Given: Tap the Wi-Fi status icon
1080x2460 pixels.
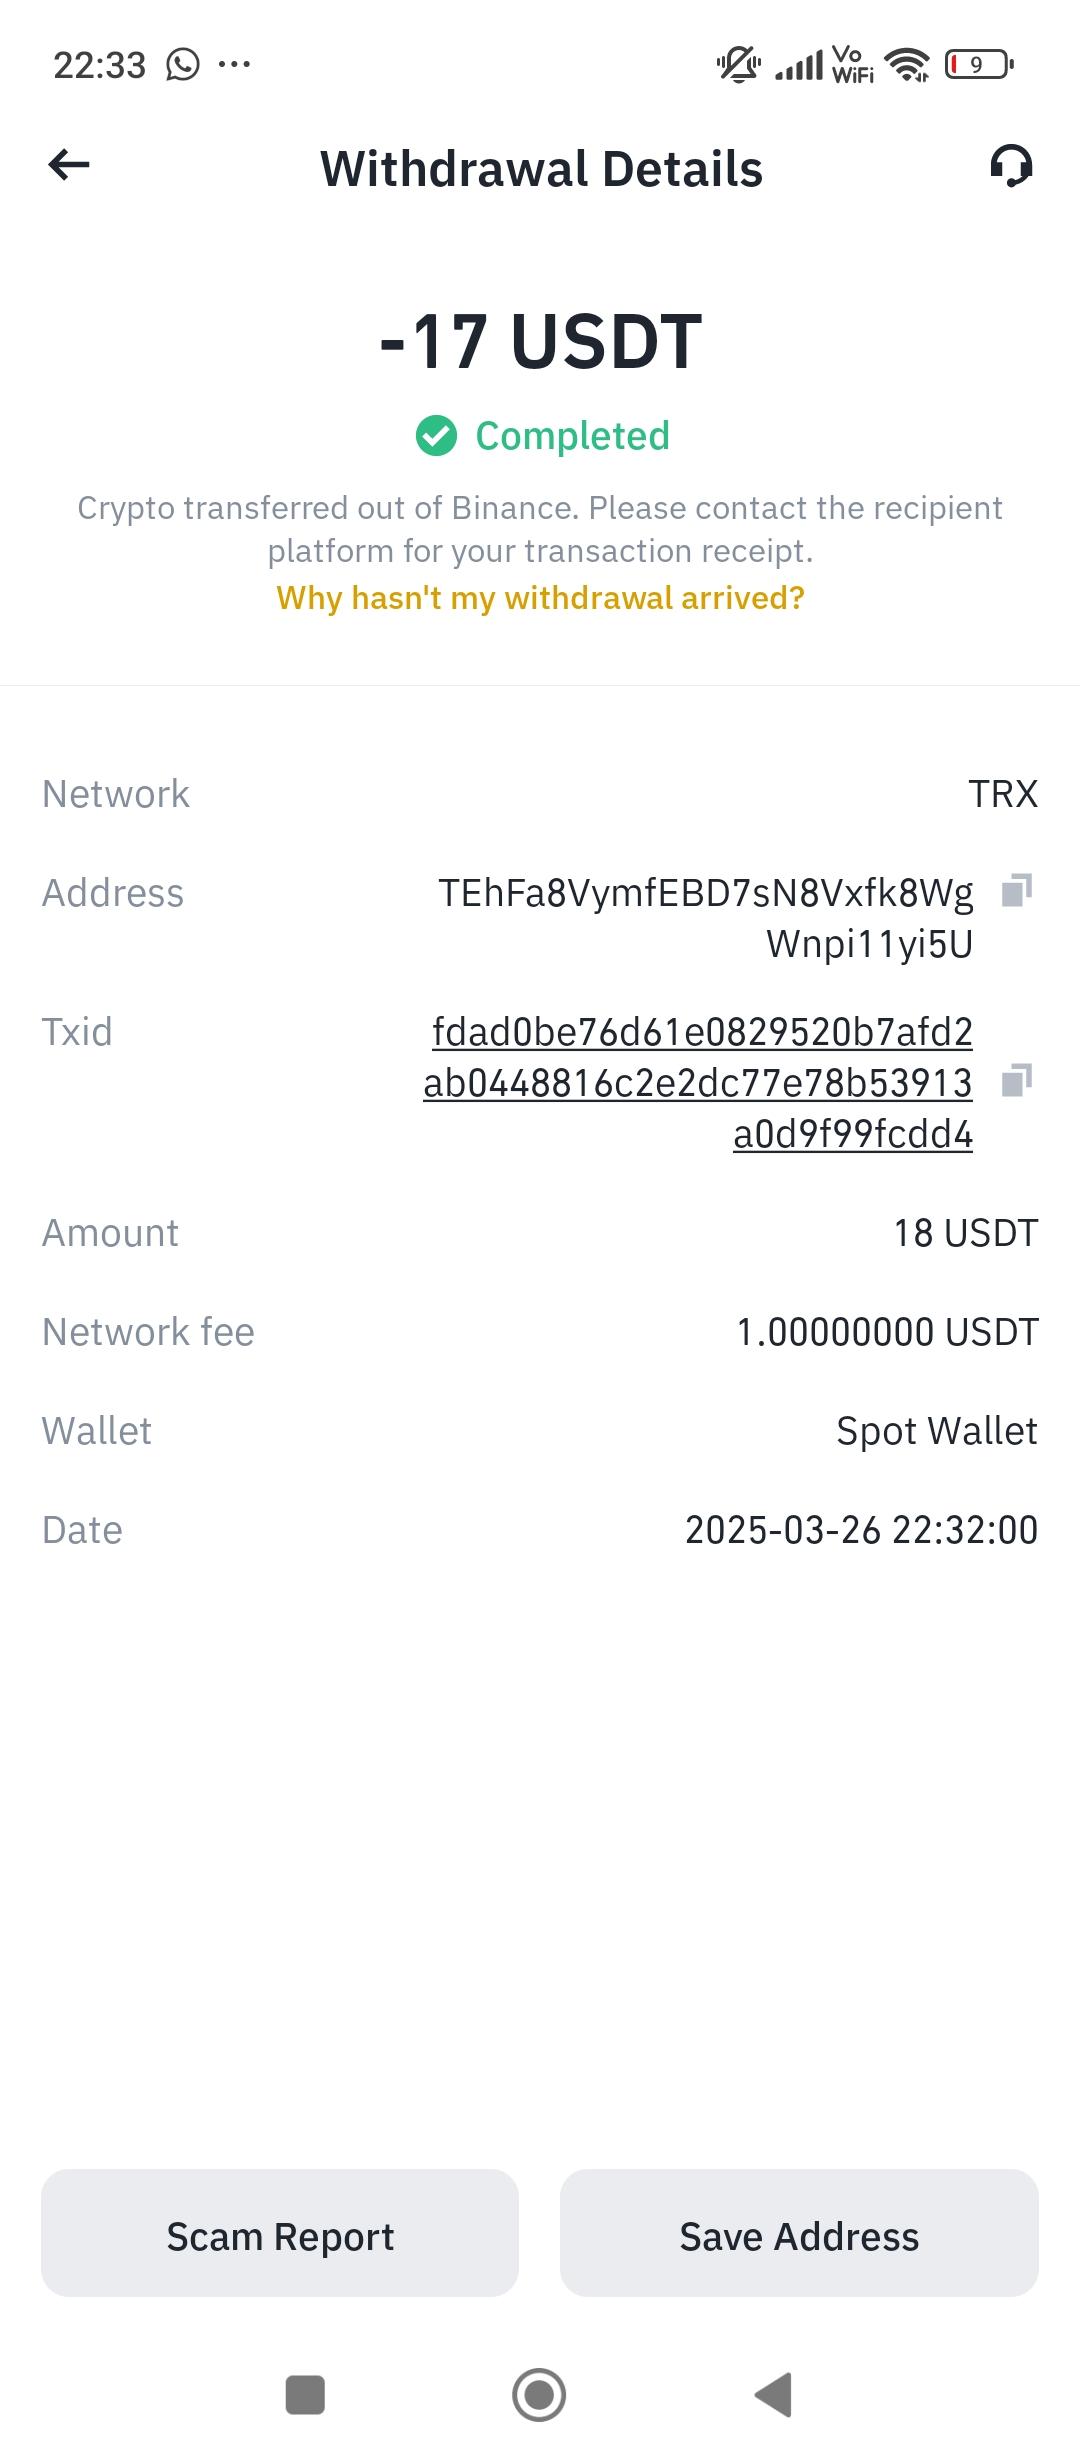Looking at the screenshot, I should (908, 65).
